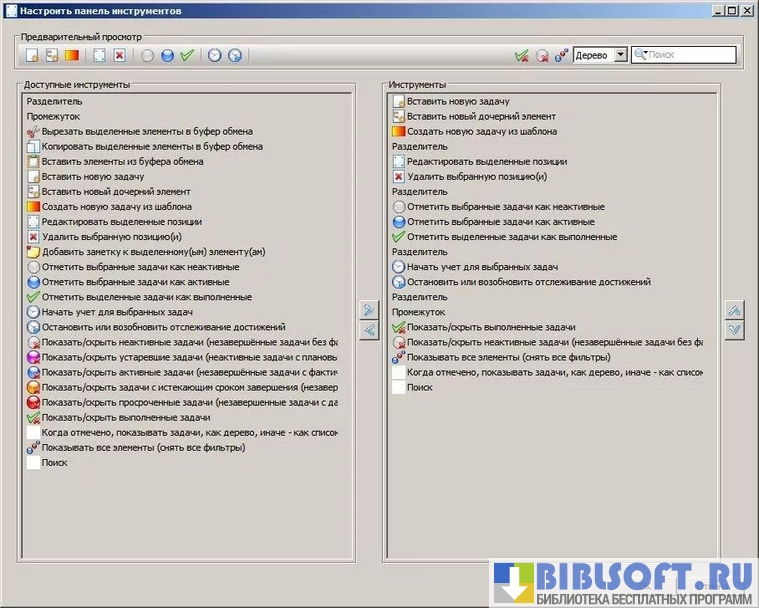Move selected tool down with the down arrow
Screen dimensions: 759x608
click(x=735, y=329)
